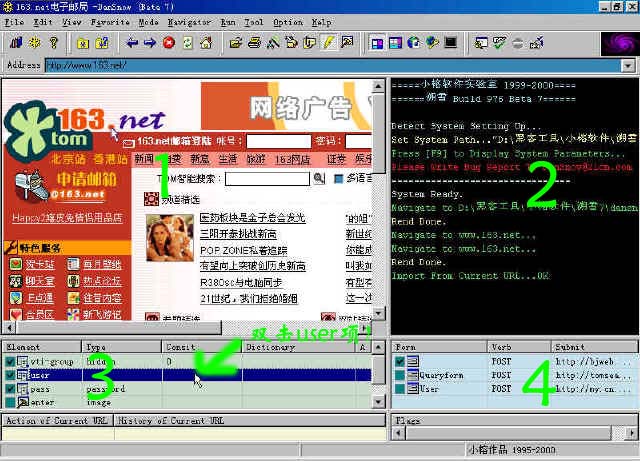The height and width of the screenshot is (461, 640).
Task: Open the File menu
Action: coord(14,22)
